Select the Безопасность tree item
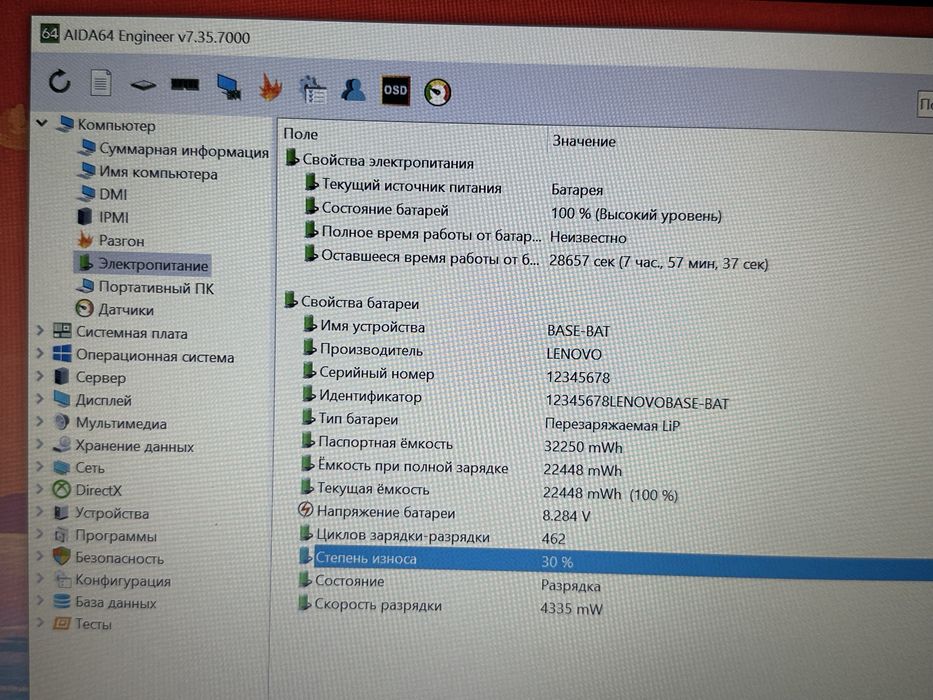Image resolution: width=933 pixels, height=700 pixels. 108,558
